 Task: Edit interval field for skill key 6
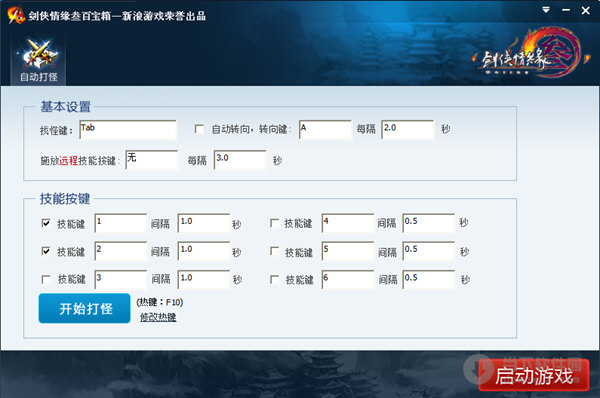tap(429, 279)
